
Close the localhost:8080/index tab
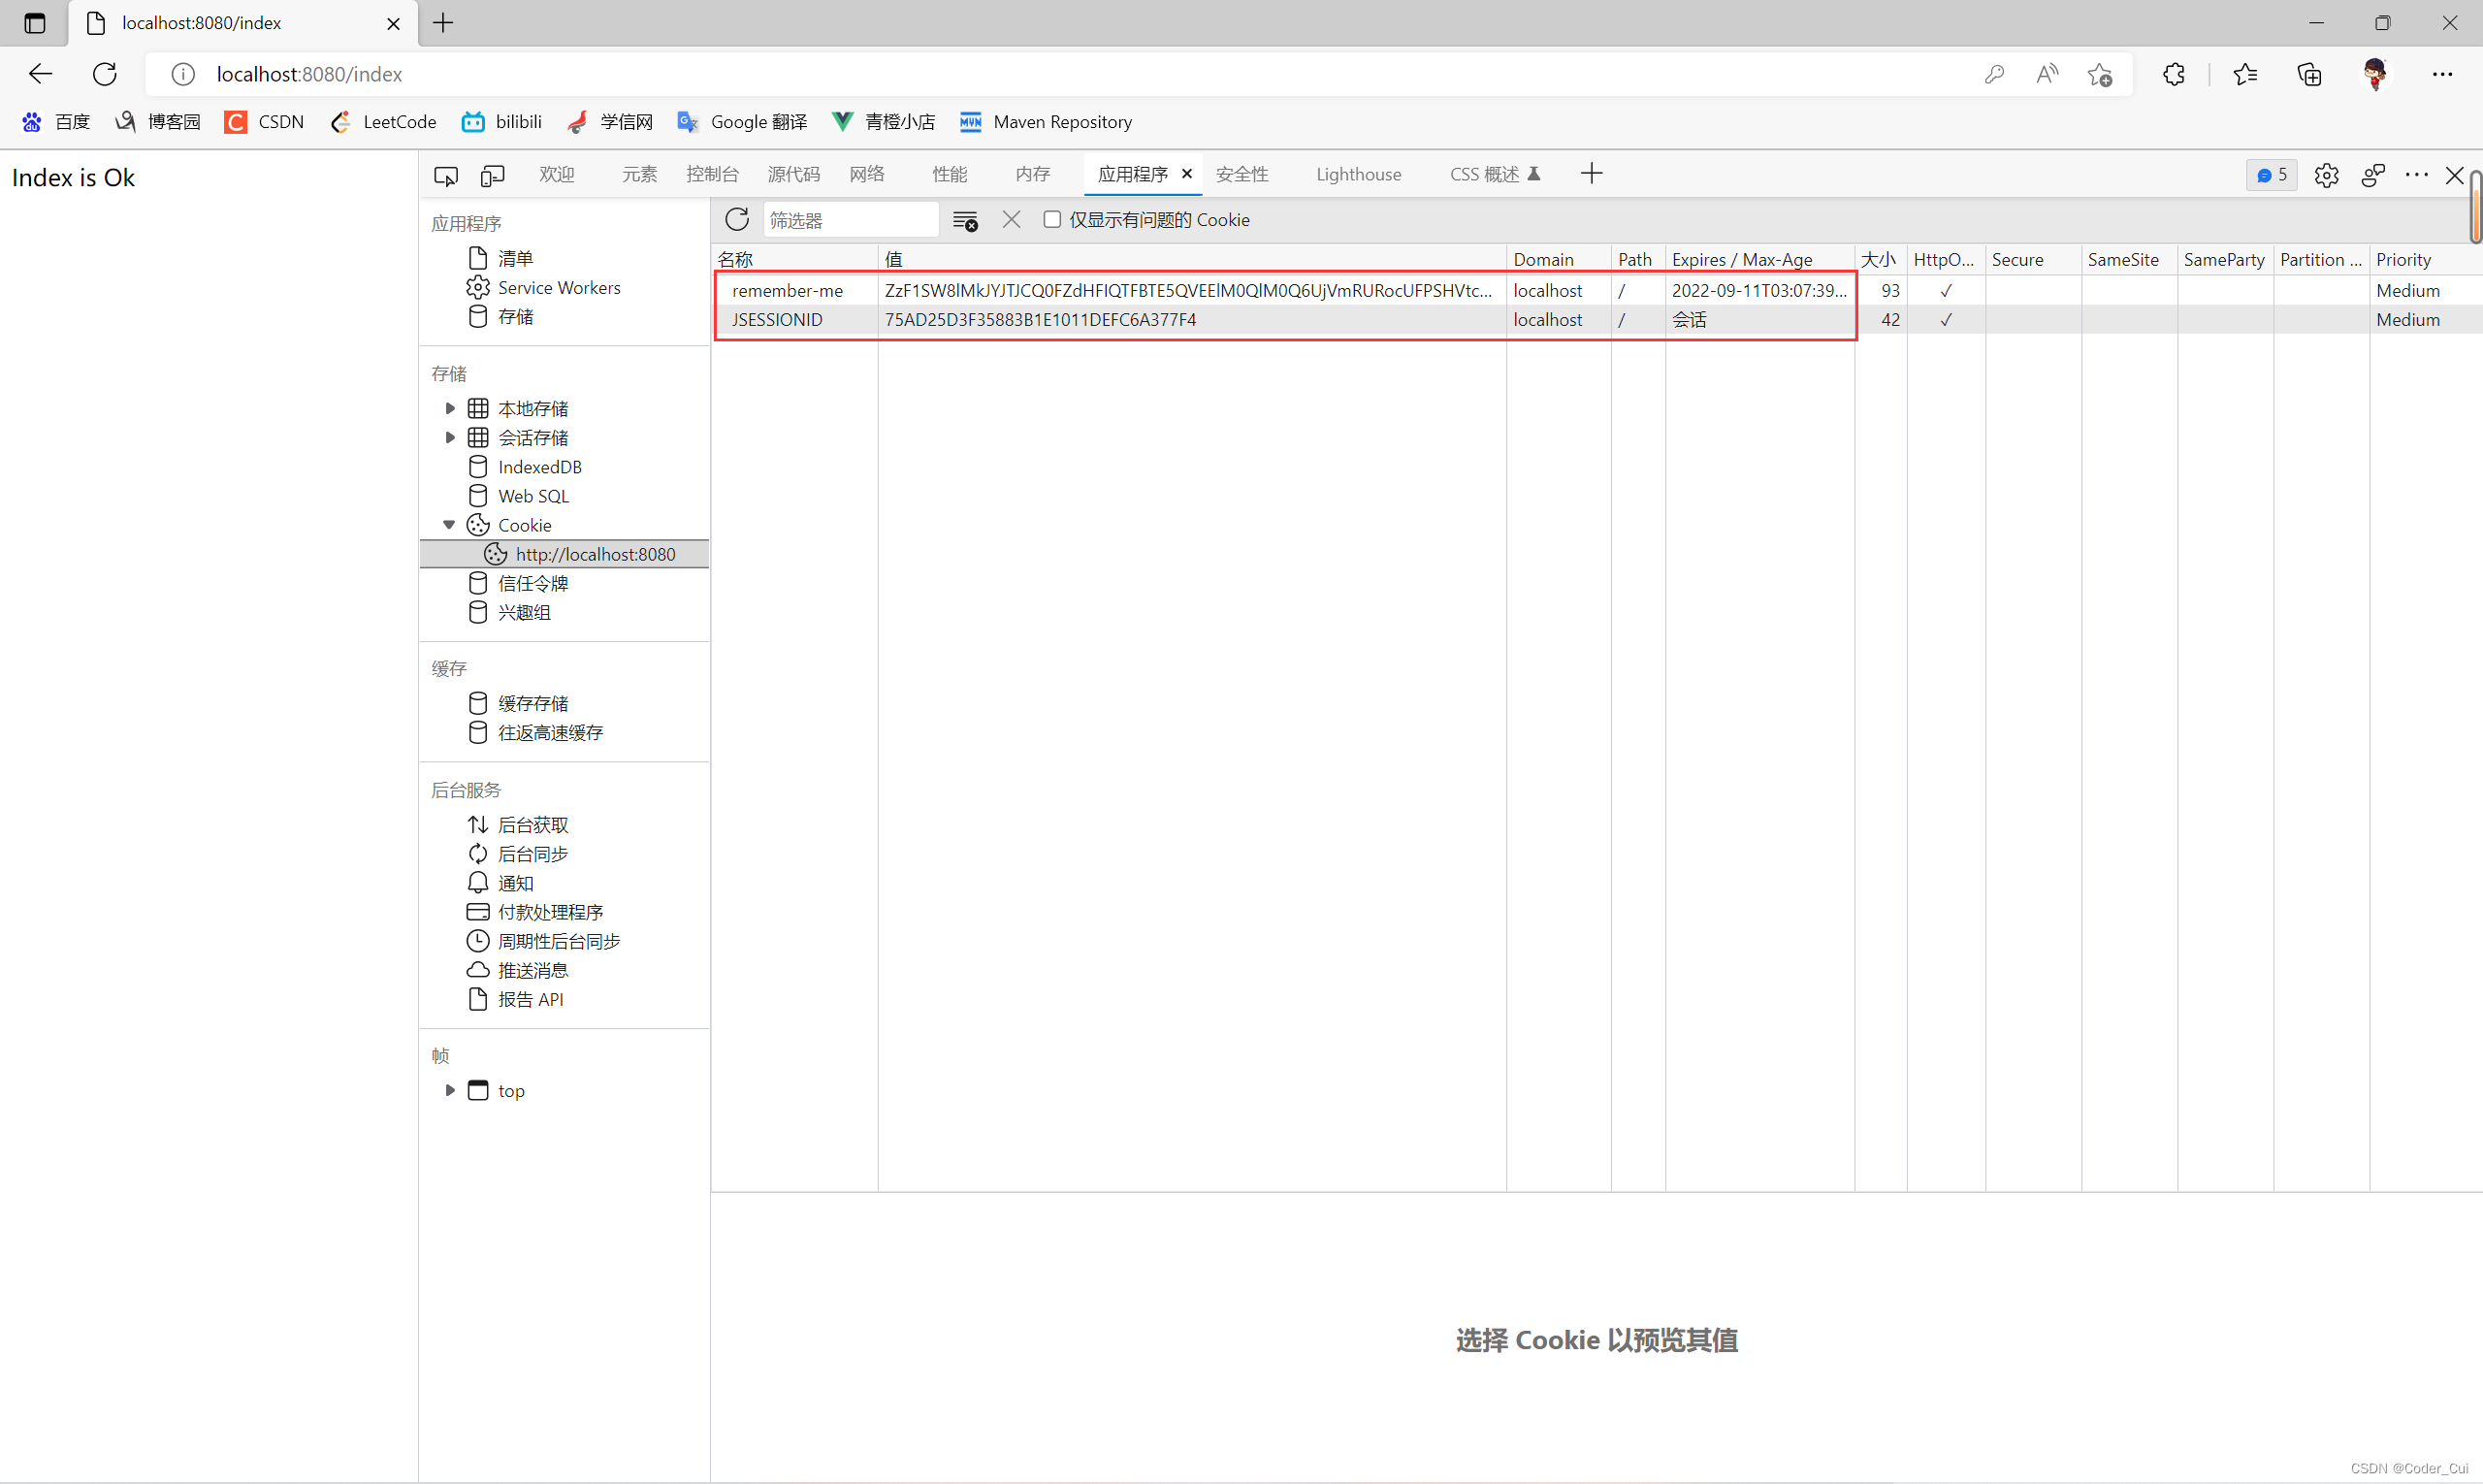pos(394,23)
